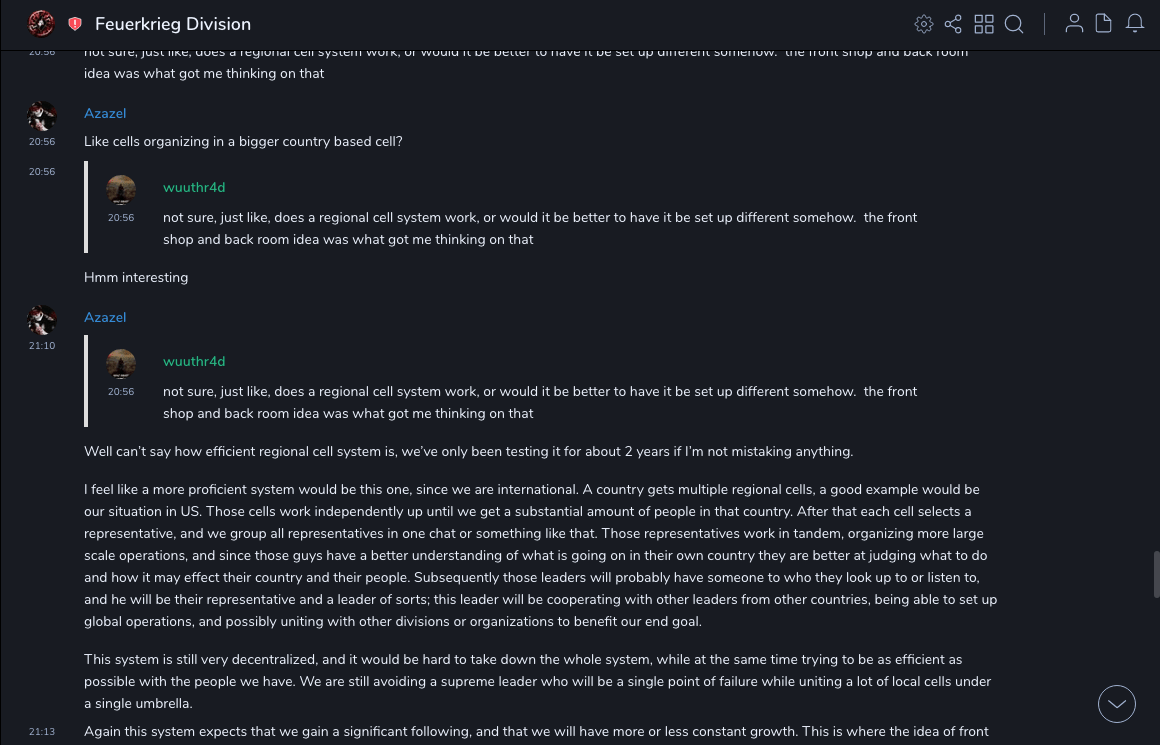This screenshot has width=1160, height=745.
Task: Click the red shield icon beside room name
Action: [x=75, y=24]
